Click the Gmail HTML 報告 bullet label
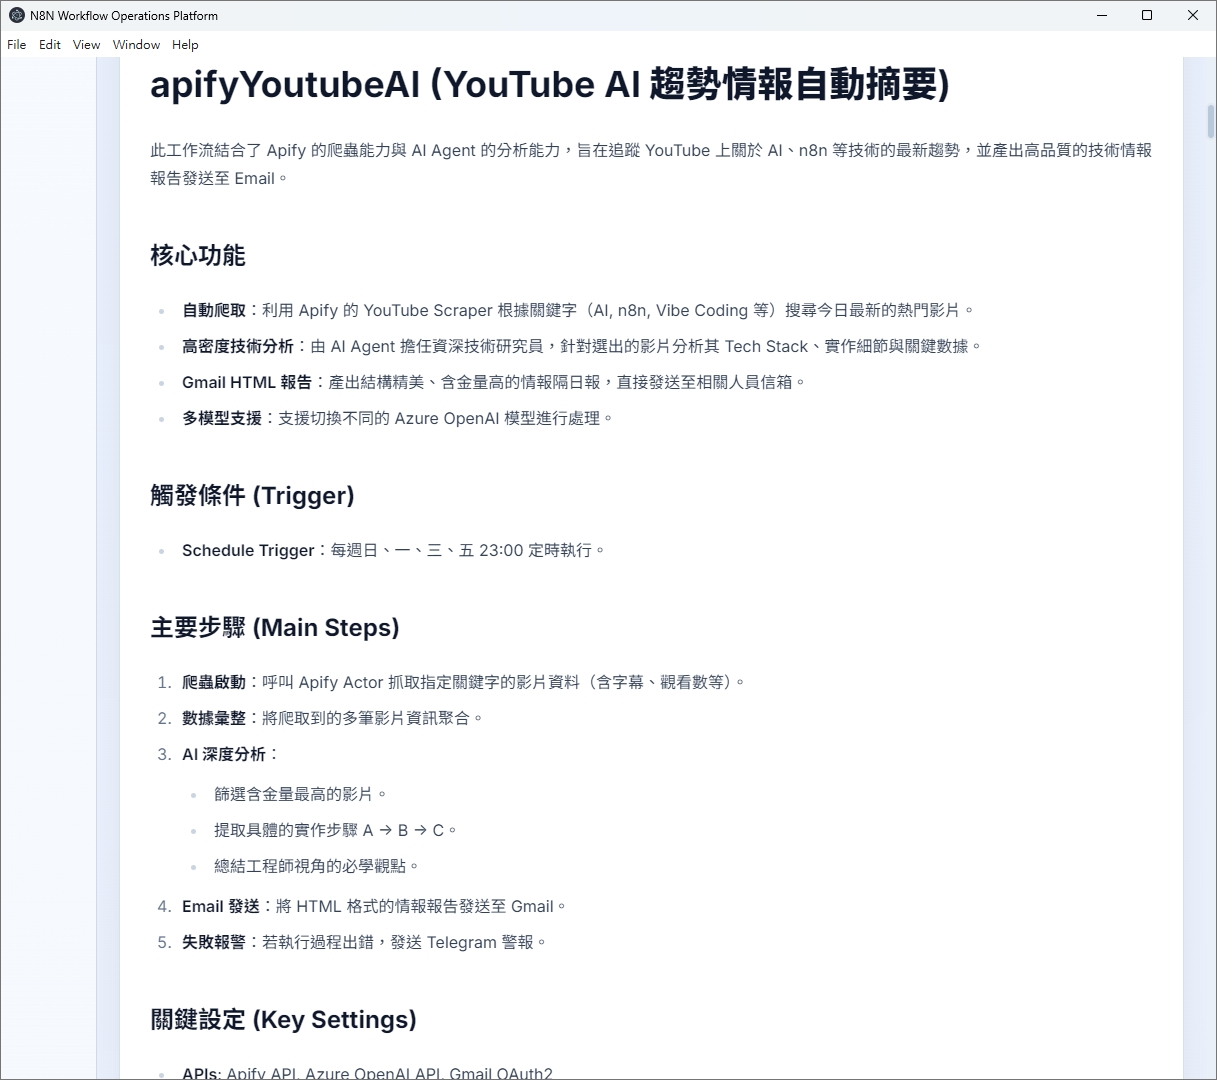1217x1080 pixels. [x=247, y=382]
